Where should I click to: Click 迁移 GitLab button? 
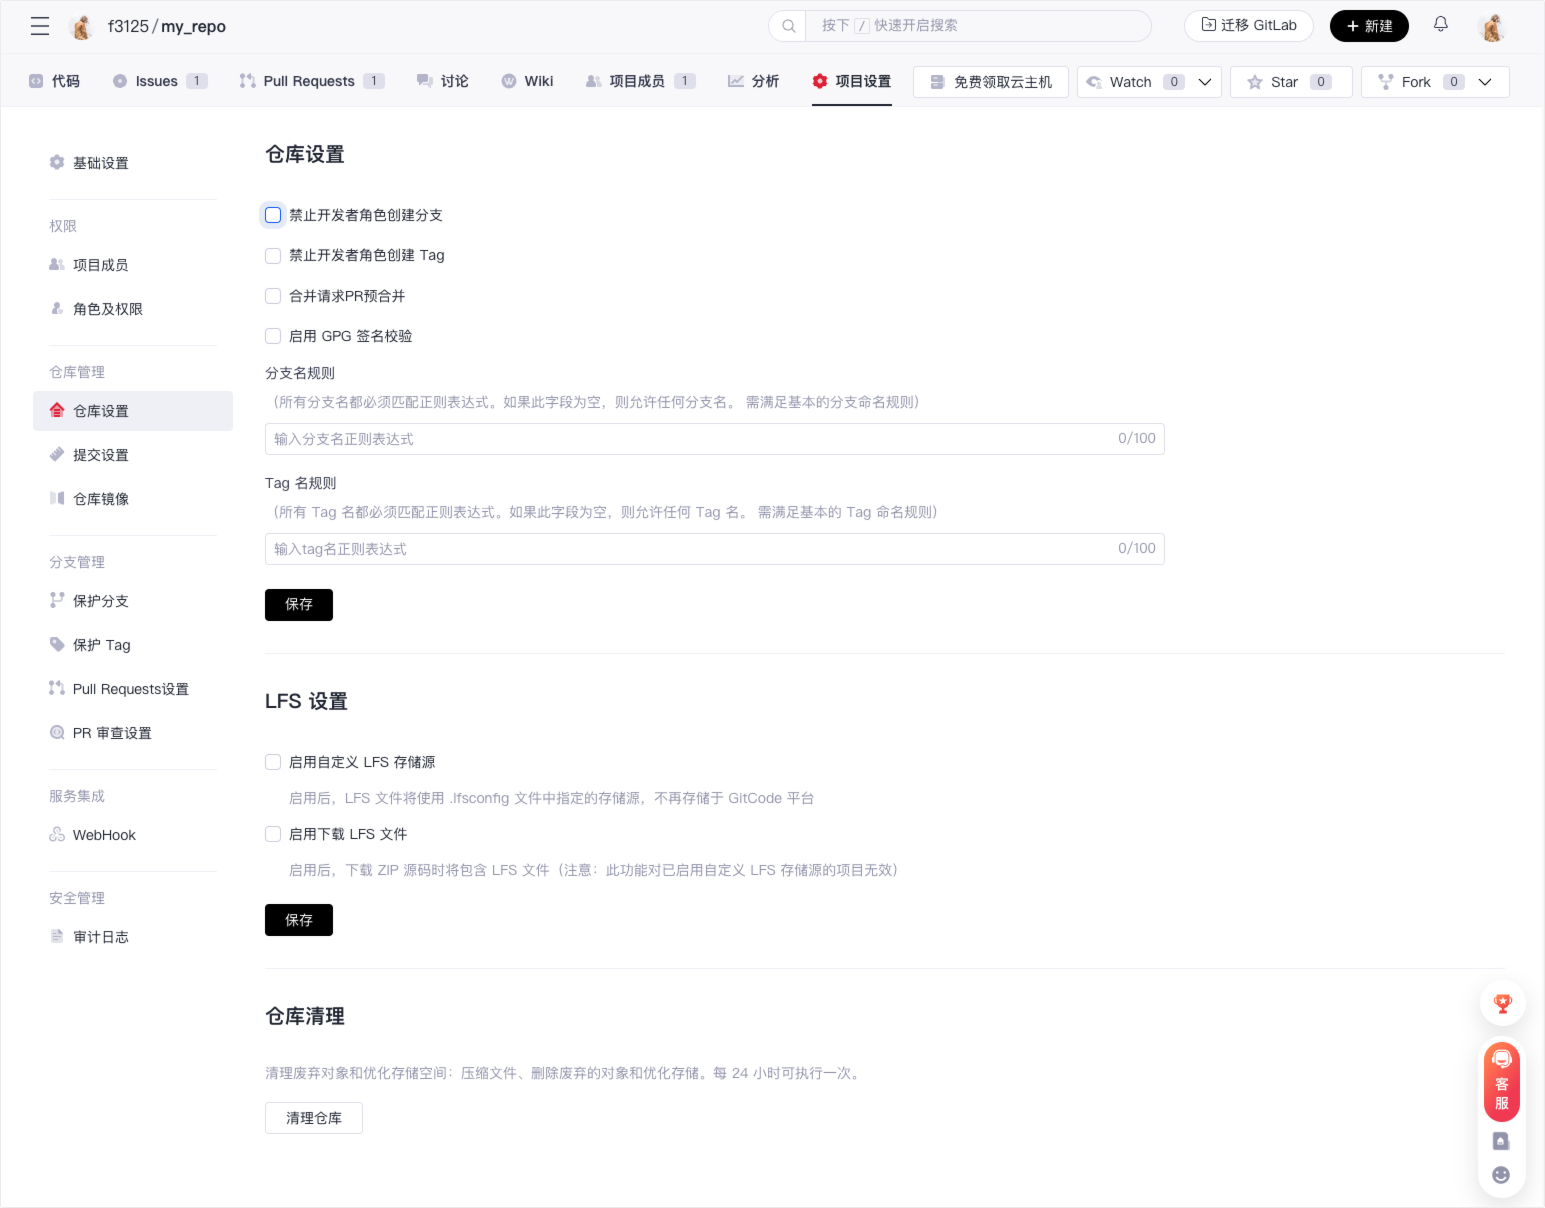pyautogui.click(x=1248, y=26)
